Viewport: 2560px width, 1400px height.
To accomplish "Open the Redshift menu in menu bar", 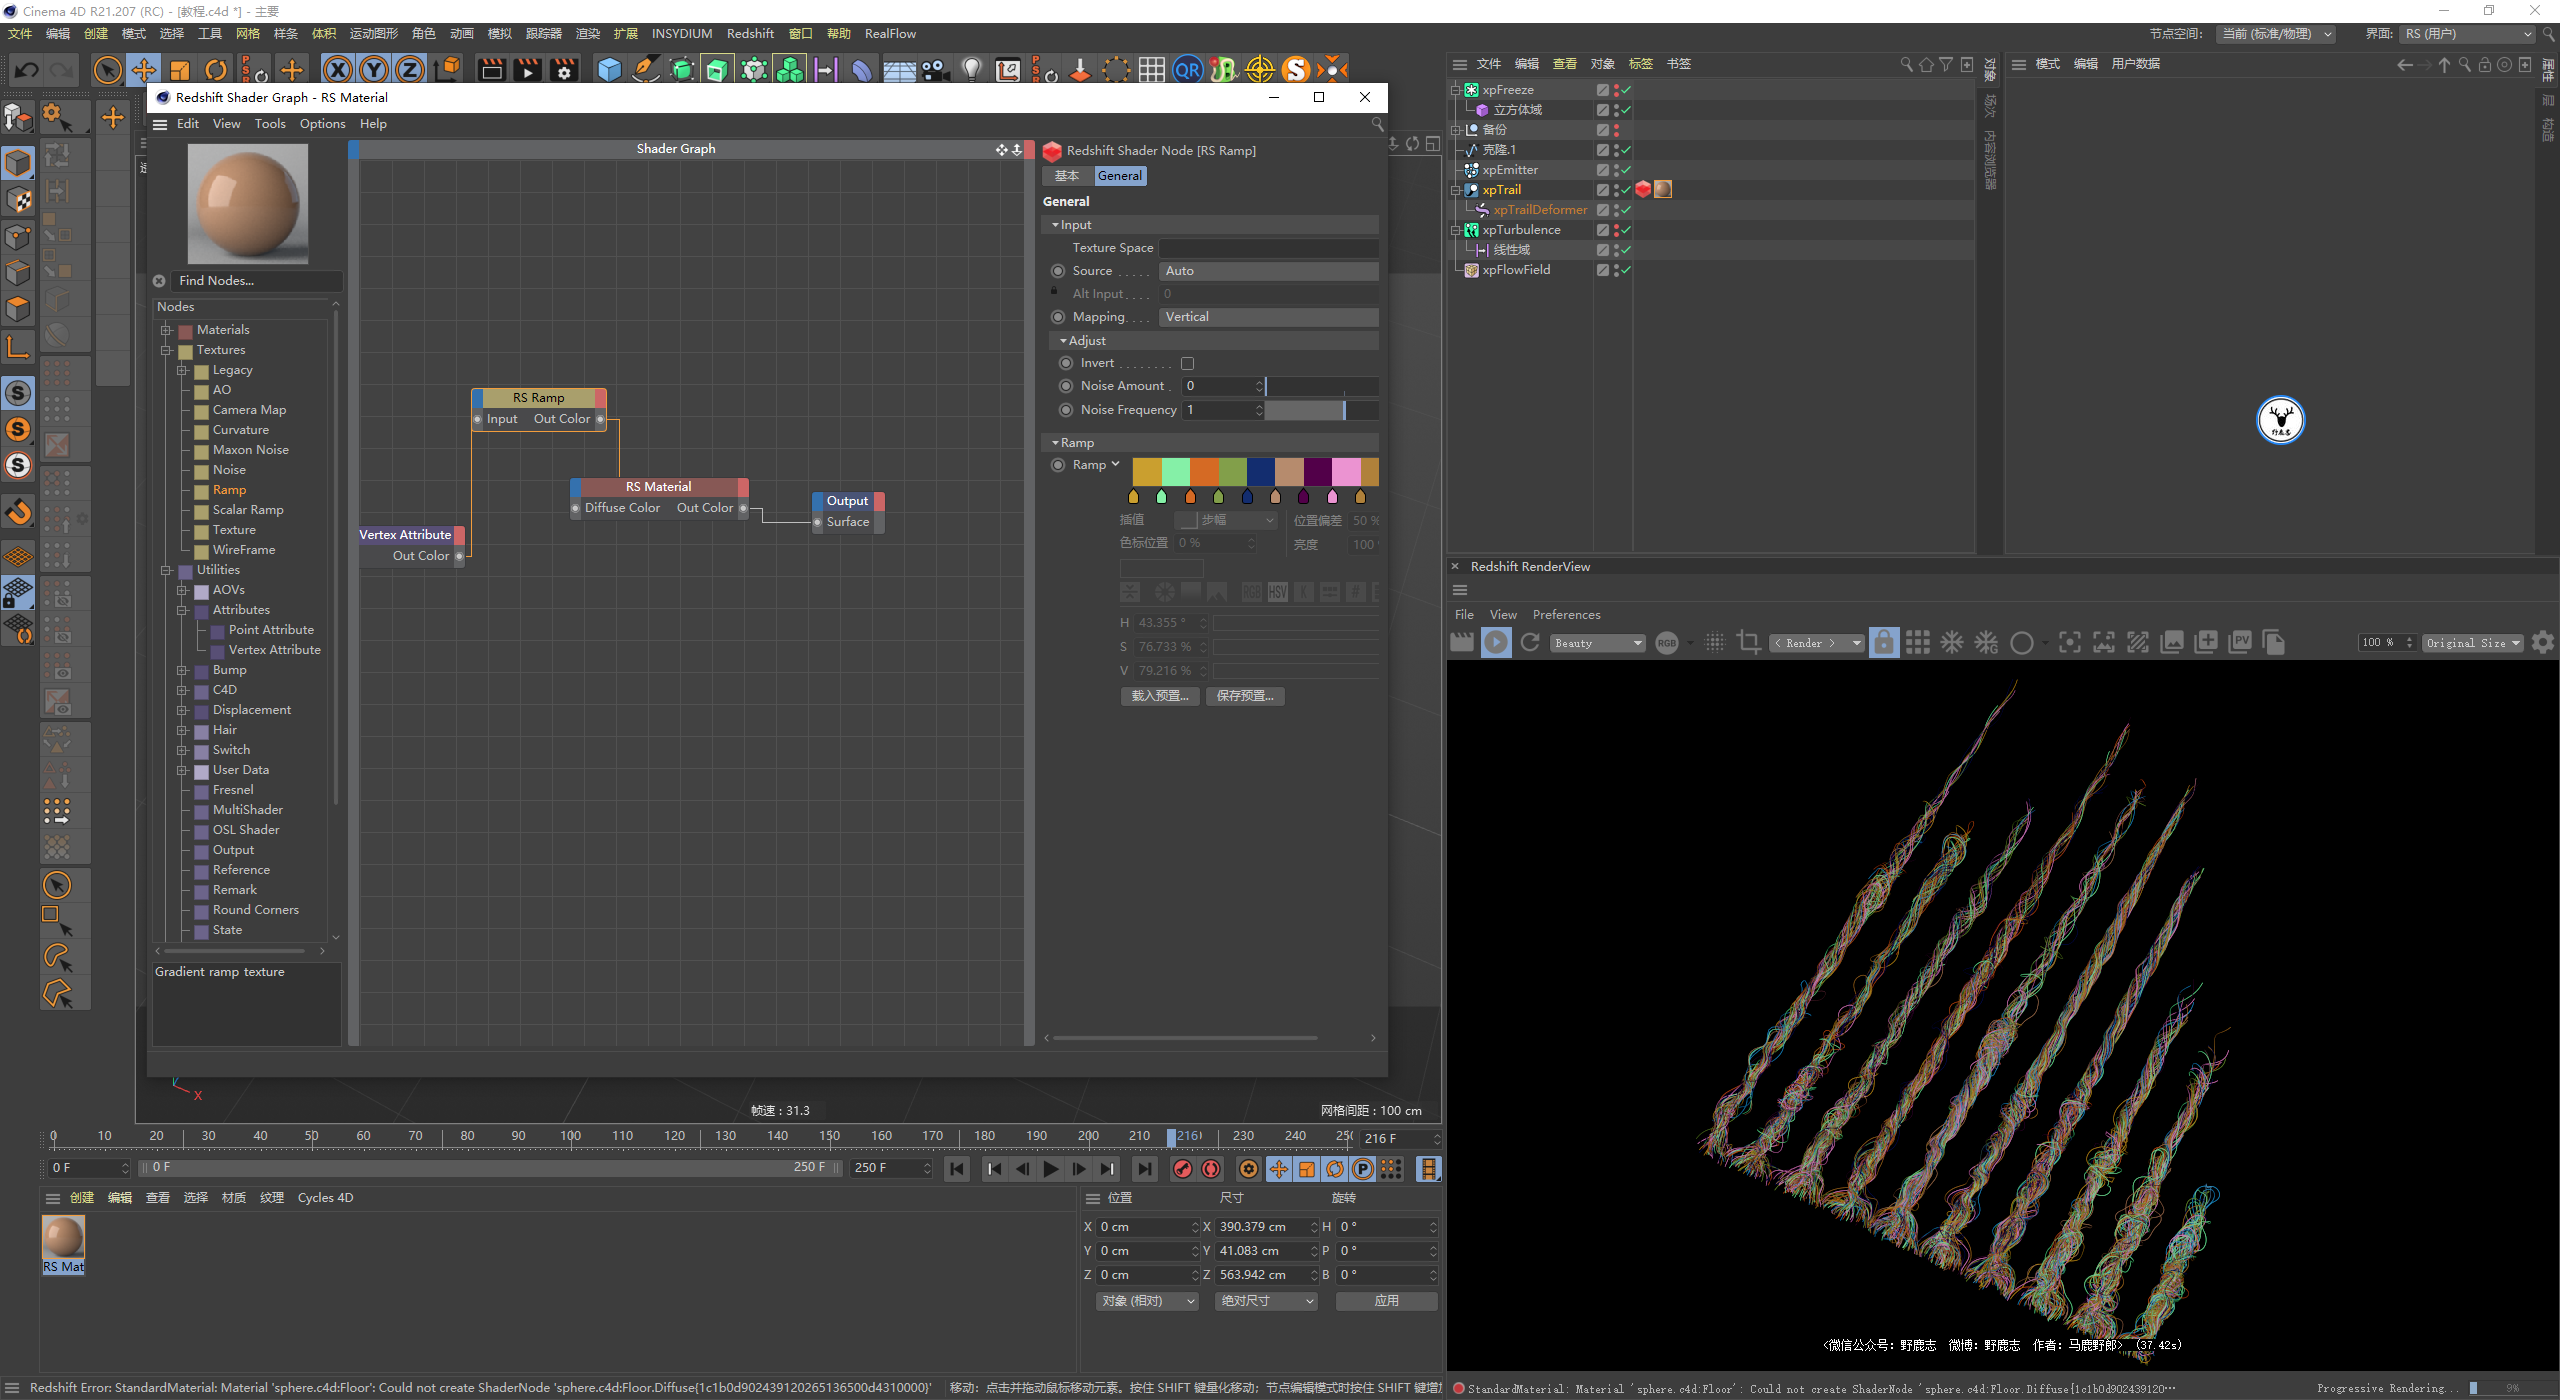I will [x=749, y=34].
